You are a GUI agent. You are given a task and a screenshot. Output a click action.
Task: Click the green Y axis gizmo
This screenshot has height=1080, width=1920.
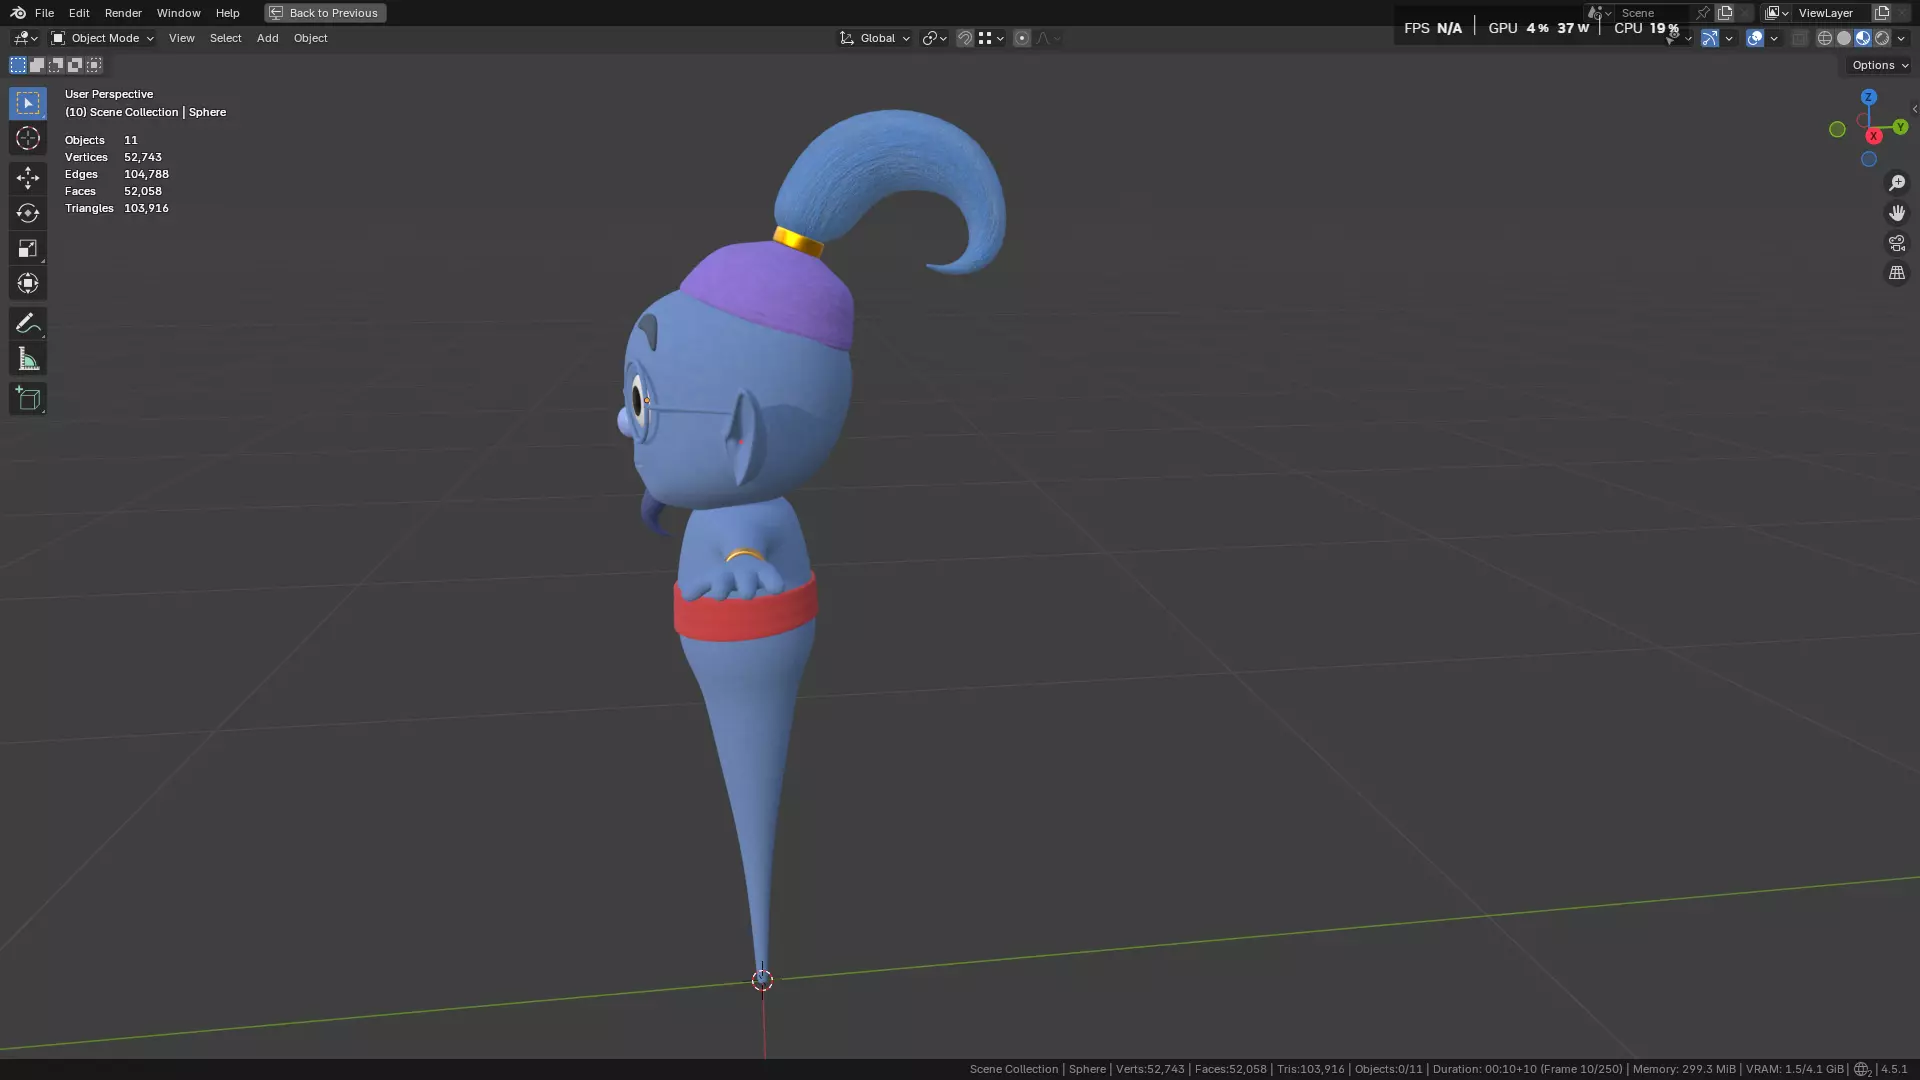coord(1900,127)
